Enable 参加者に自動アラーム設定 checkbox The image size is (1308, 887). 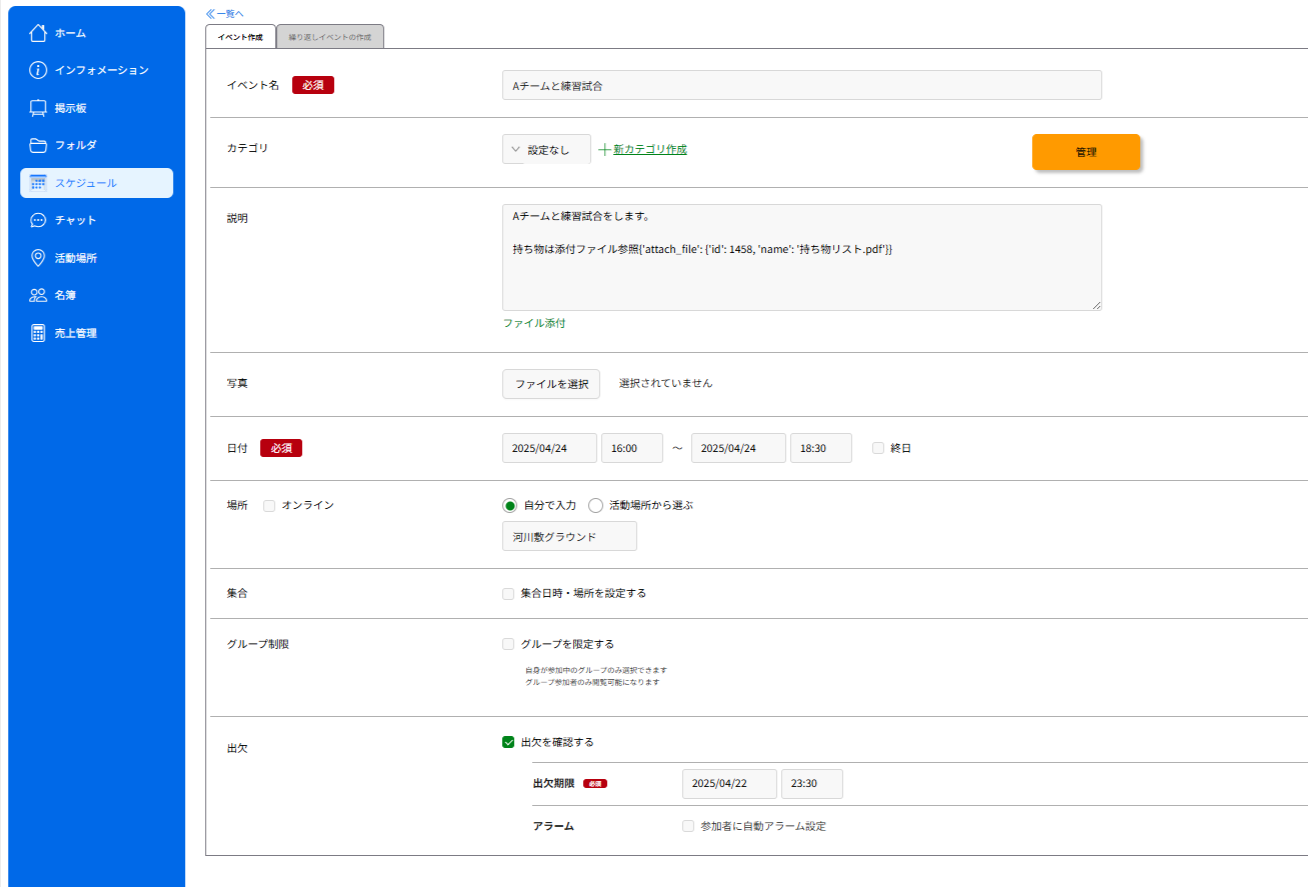(x=688, y=826)
